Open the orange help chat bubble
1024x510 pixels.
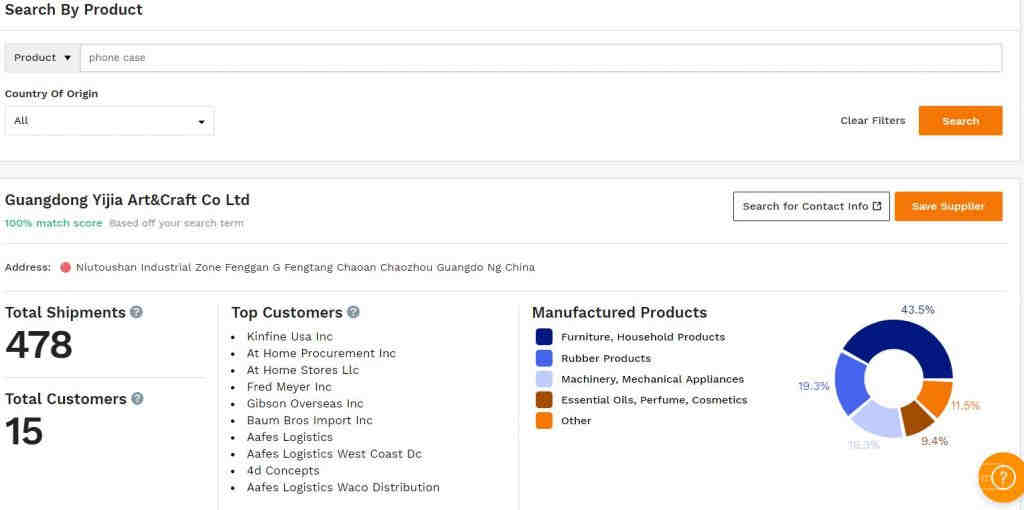coord(1001,476)
